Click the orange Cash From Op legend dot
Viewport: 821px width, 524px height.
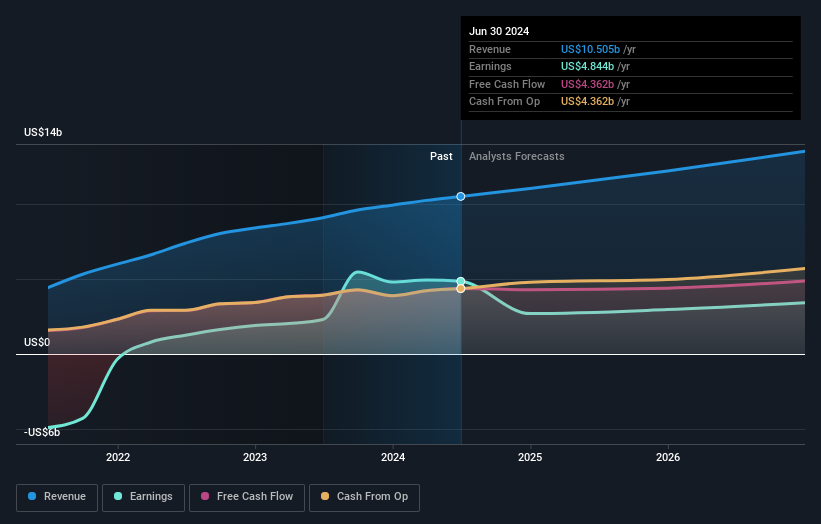point(325,496)
